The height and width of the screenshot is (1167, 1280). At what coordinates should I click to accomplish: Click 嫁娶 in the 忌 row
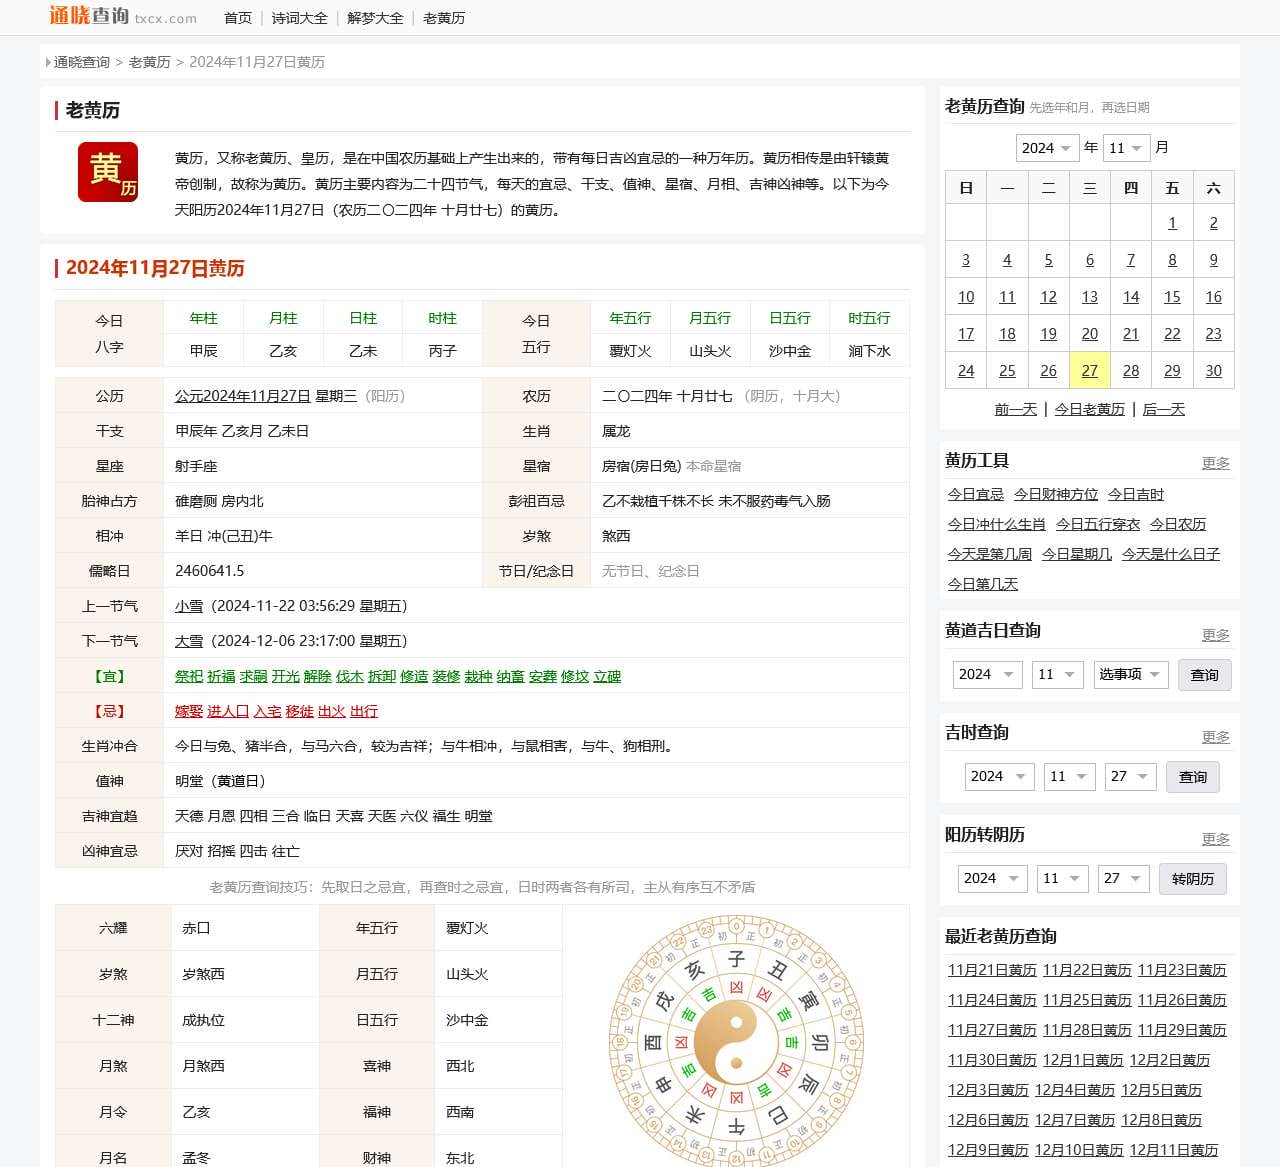(x=189, y=711)
